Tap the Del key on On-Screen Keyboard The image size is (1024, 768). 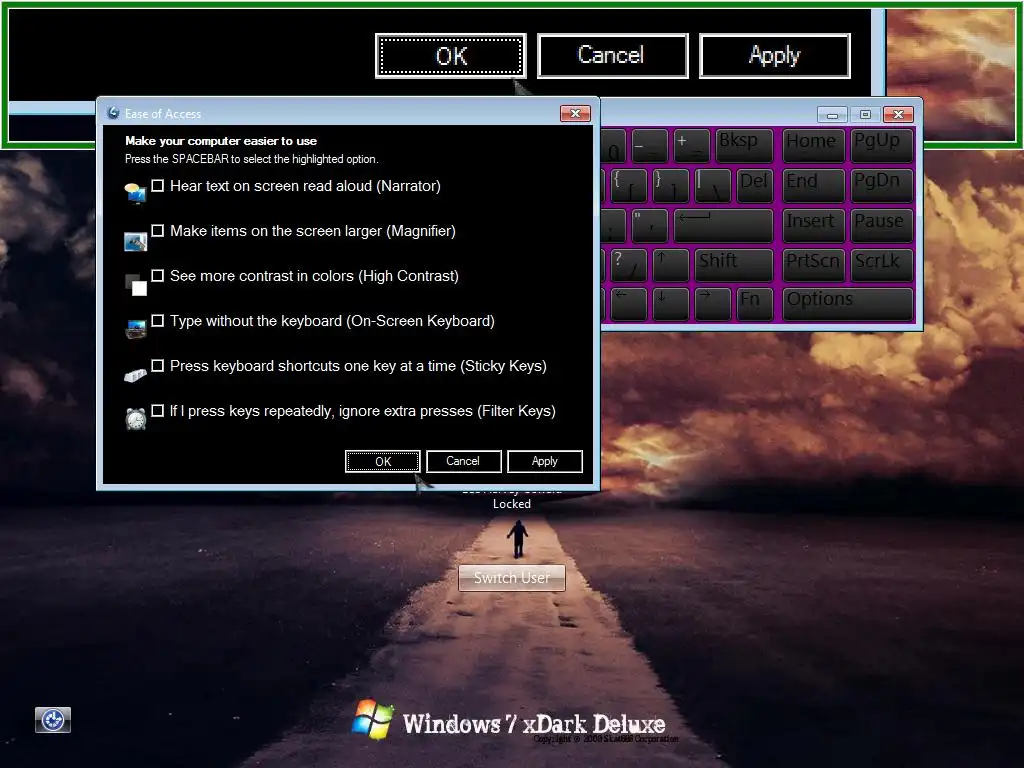[755, 185]
